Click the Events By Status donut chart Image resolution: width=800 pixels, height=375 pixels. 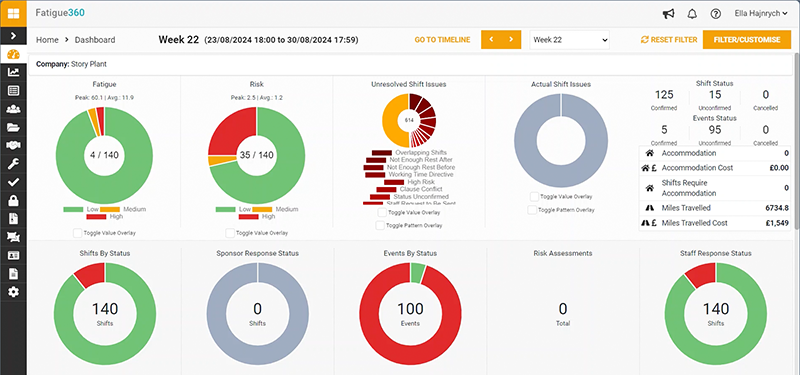(x=410, y=314)
